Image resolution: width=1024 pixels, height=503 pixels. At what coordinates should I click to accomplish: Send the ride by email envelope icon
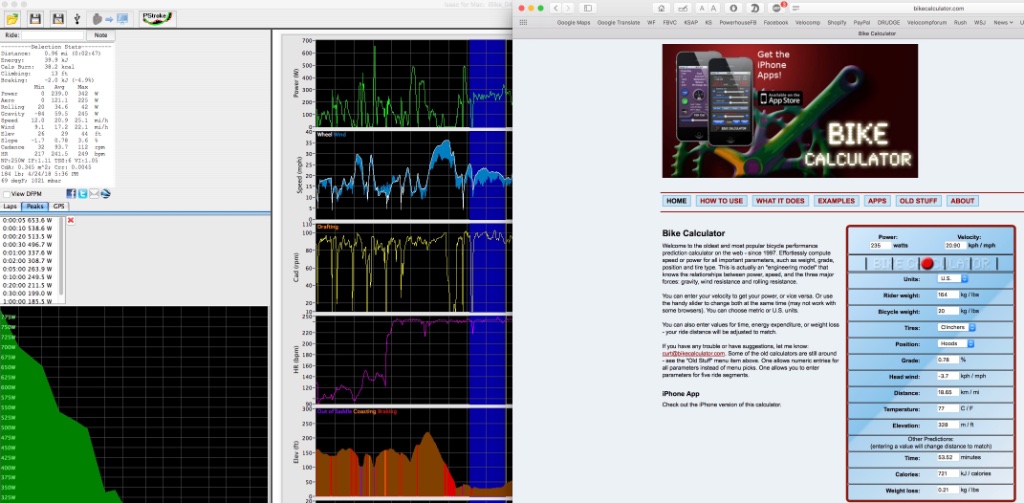[94, 194]
